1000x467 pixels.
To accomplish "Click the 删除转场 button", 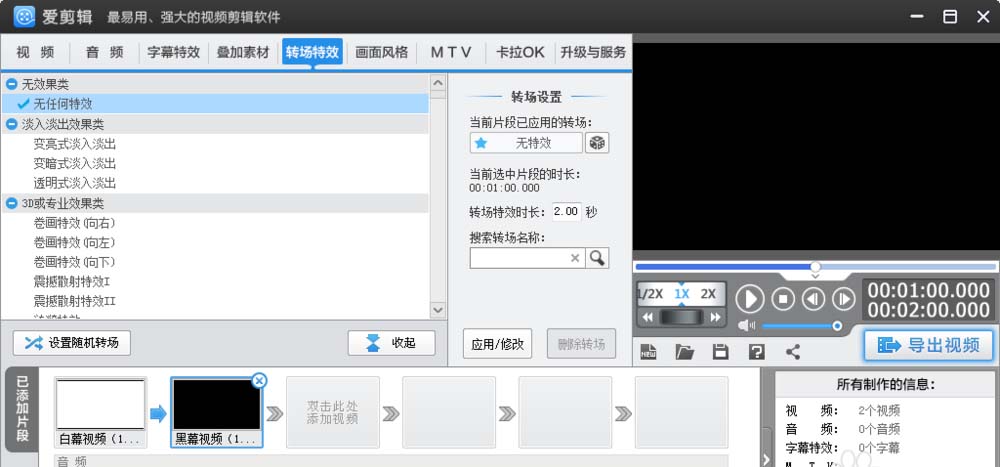I will 581,344.
